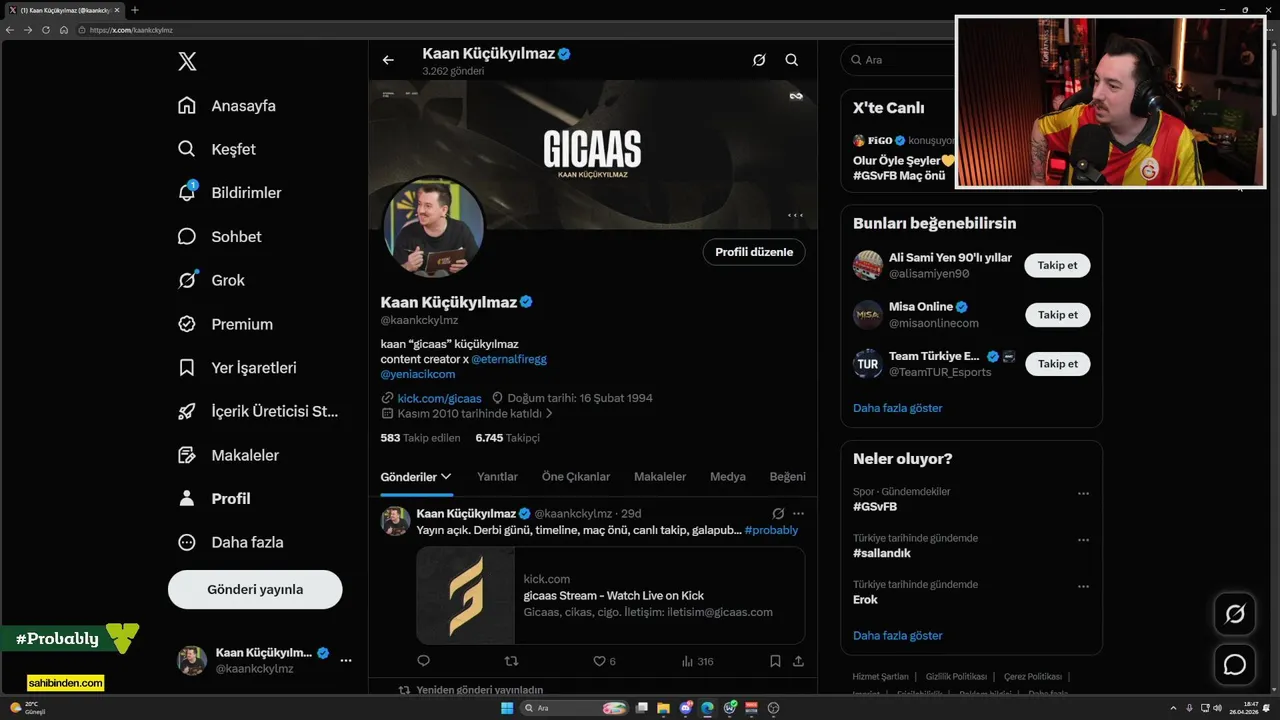Switch to Yanıtlar tab
This screenshot has width=1280, height=720.
point(497,477)
